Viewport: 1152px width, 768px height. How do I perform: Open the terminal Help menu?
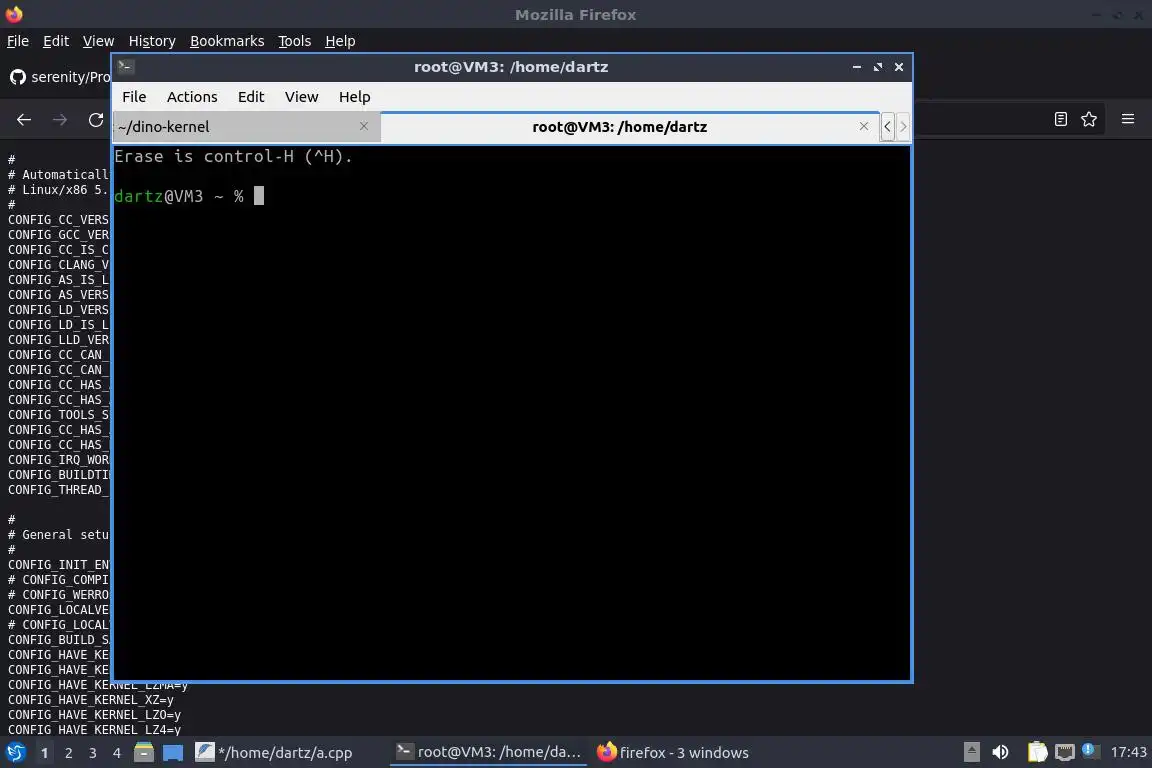click(x=354, y=97)
